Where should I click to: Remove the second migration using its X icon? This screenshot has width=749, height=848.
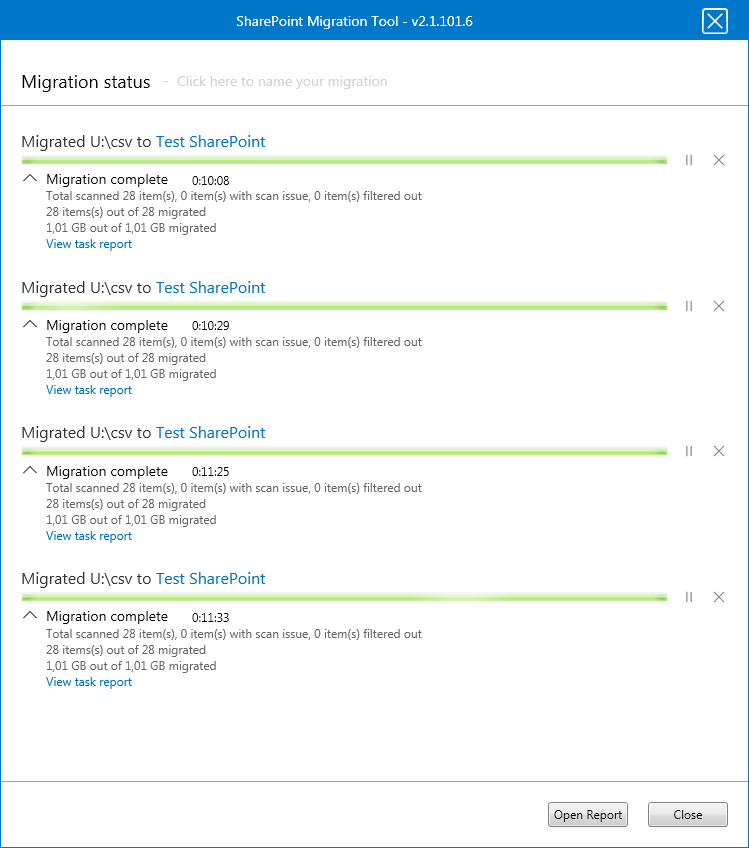pos(719,306)
